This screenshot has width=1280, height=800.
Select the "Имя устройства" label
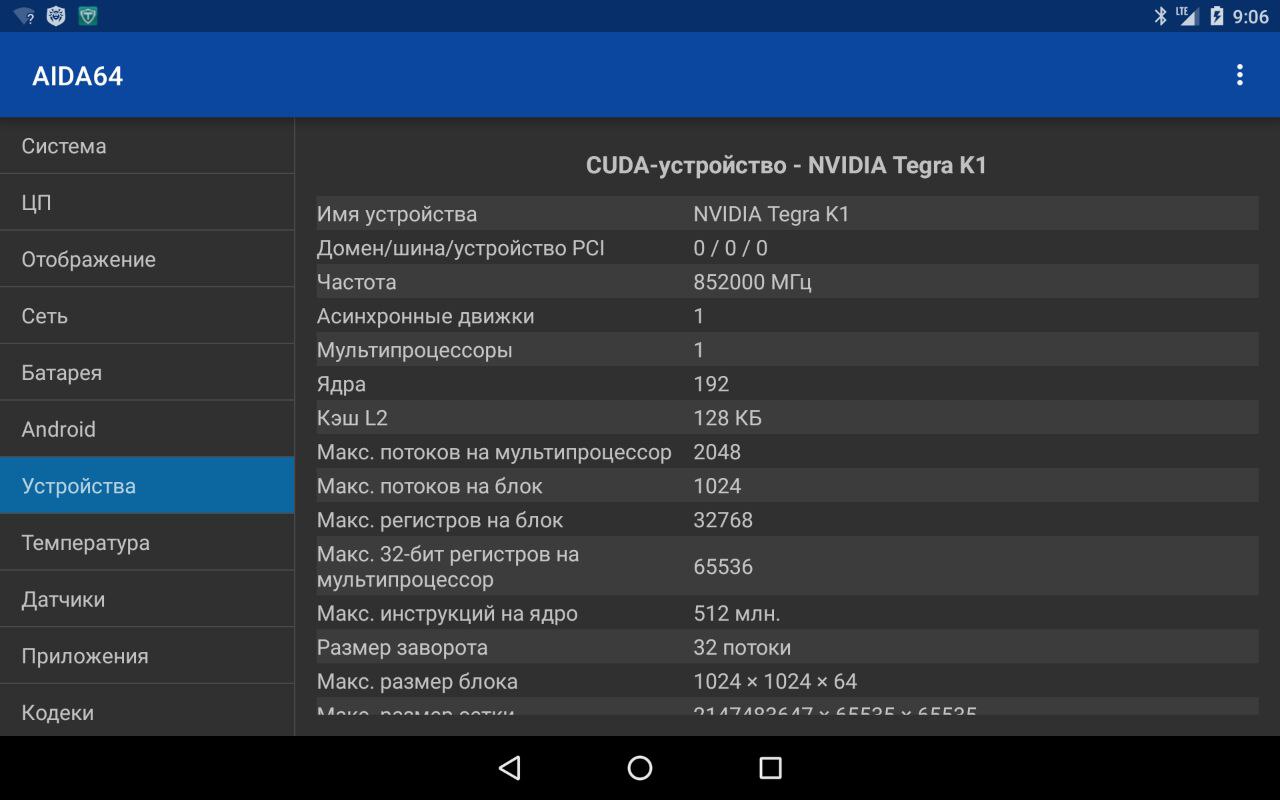[x=397, y=214]
